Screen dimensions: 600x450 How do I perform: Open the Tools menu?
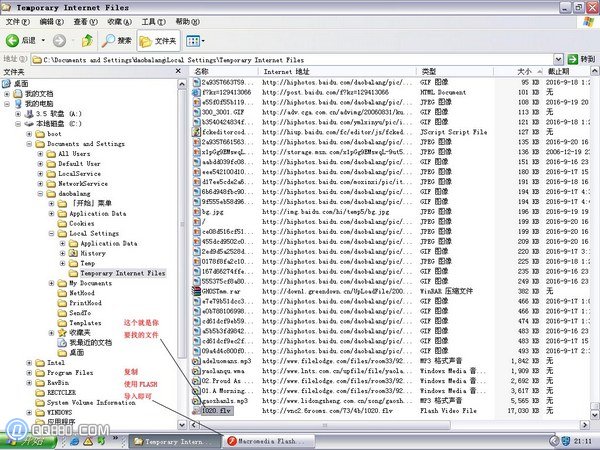(153, 22)
